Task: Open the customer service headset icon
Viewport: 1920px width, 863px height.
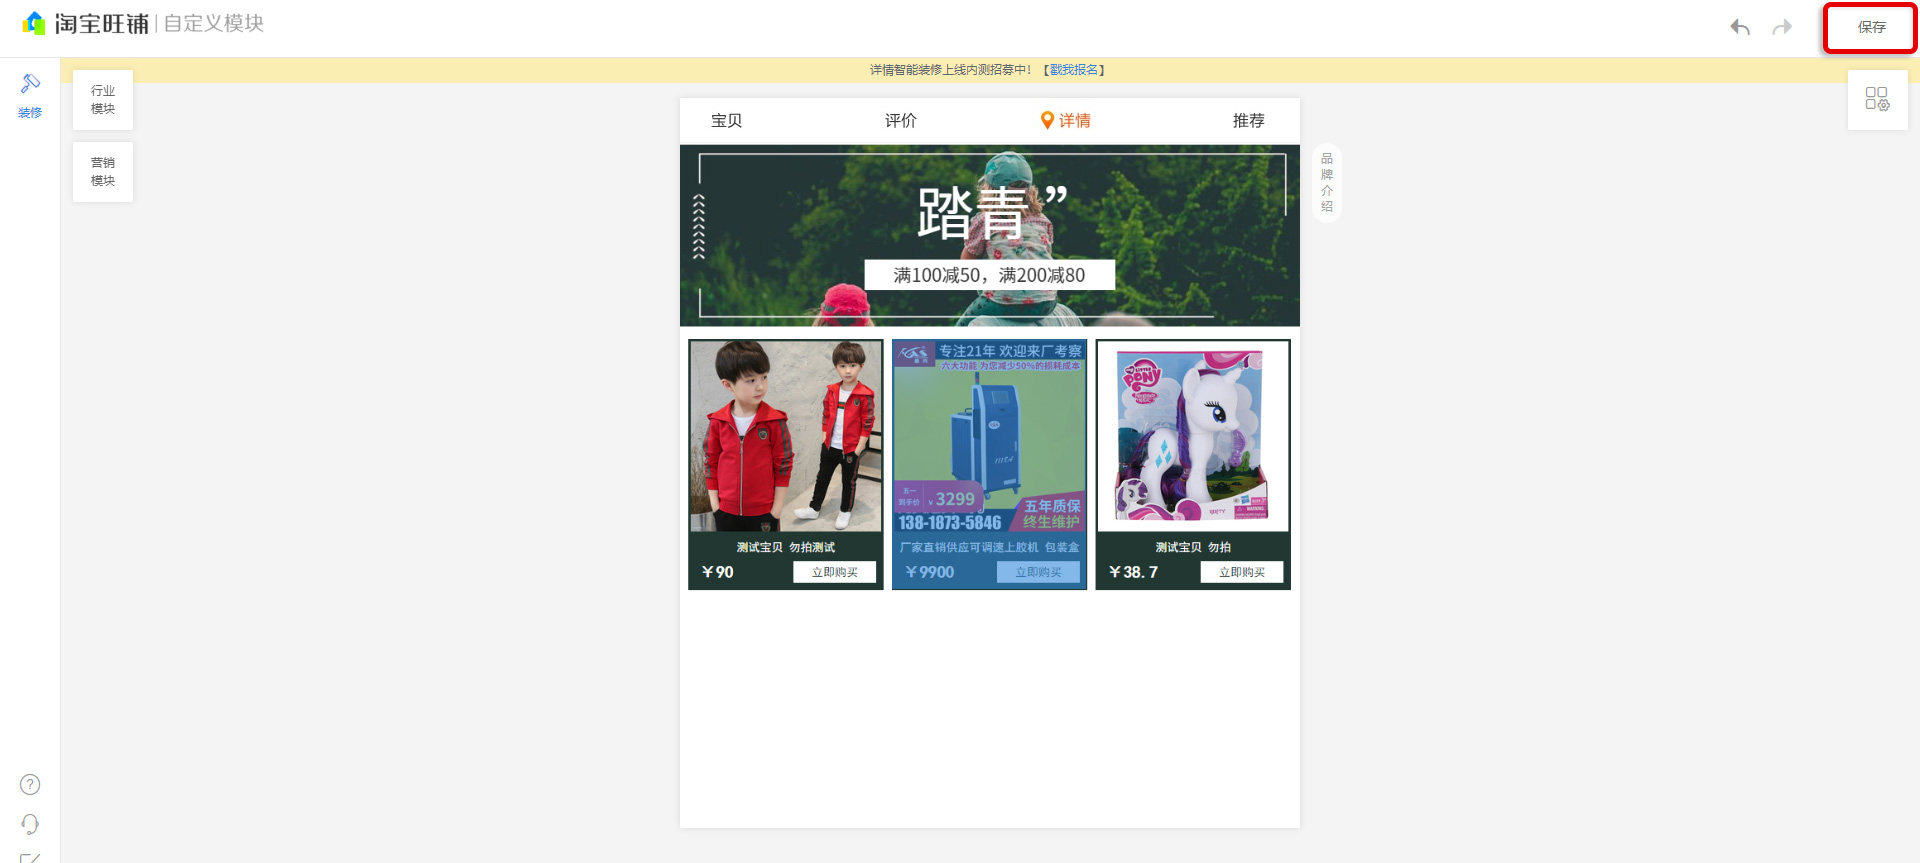Action: click(x=30, y=824)
